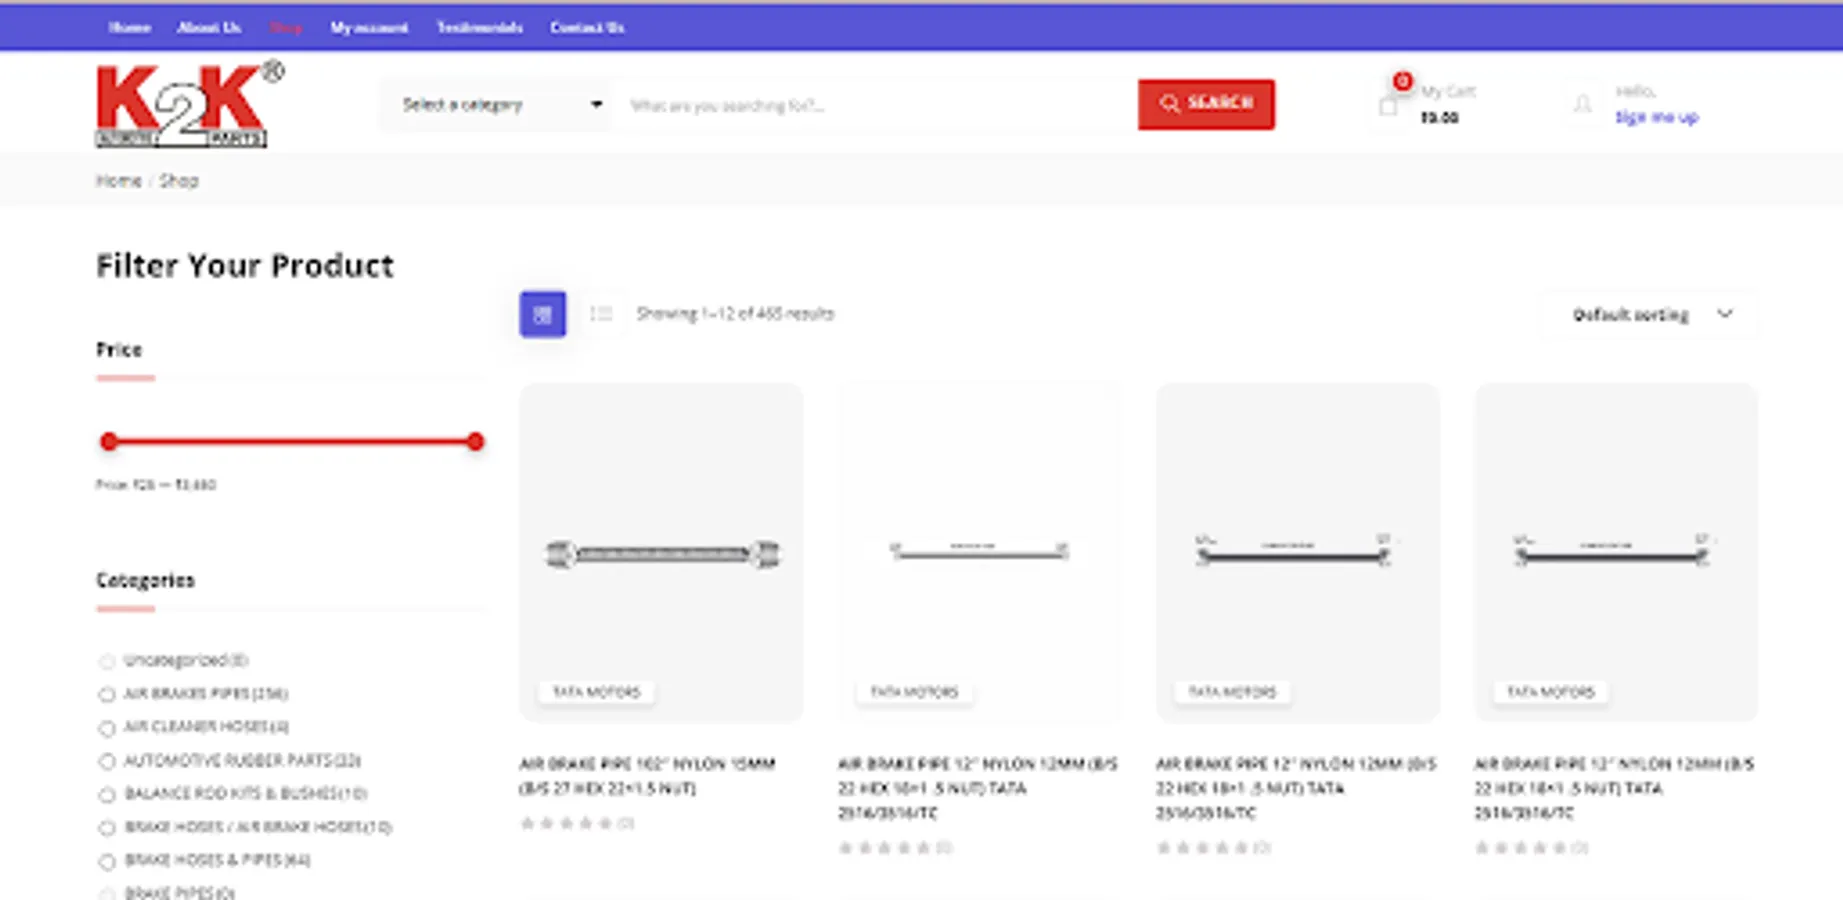
Task: Open the My account menu item
Action: pos(369,28)
